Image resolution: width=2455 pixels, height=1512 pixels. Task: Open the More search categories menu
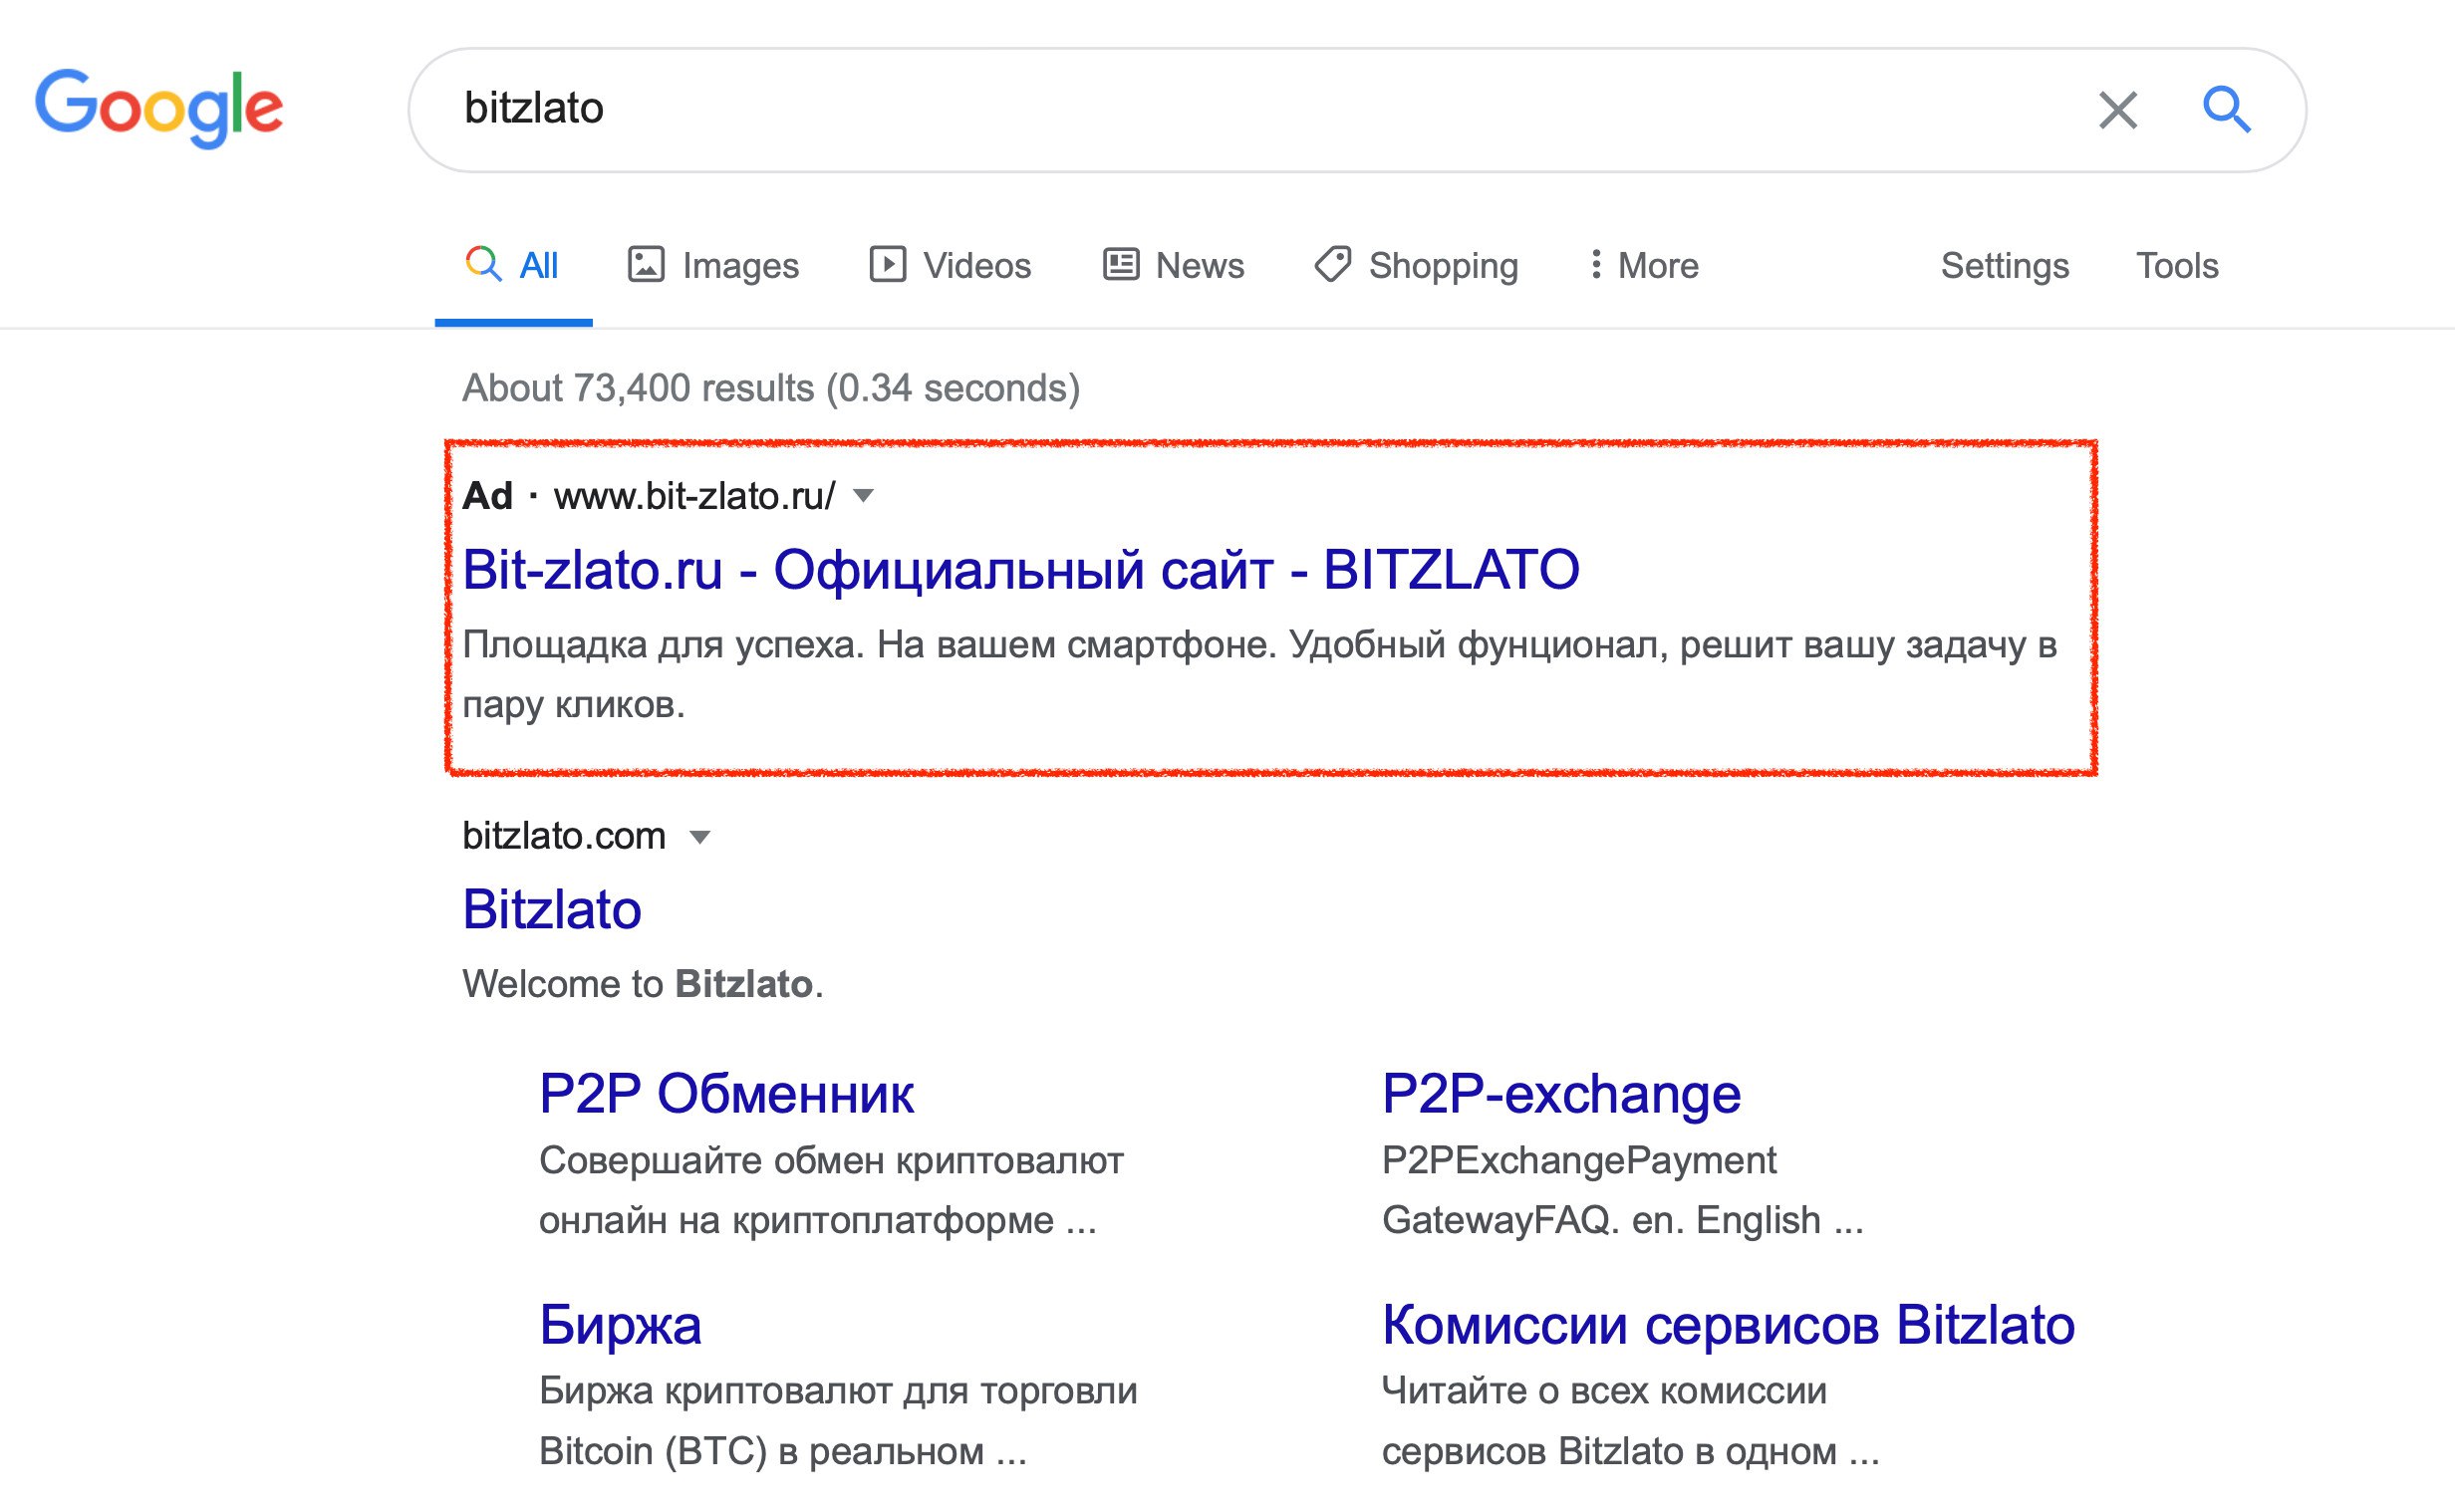point(1657,266)
